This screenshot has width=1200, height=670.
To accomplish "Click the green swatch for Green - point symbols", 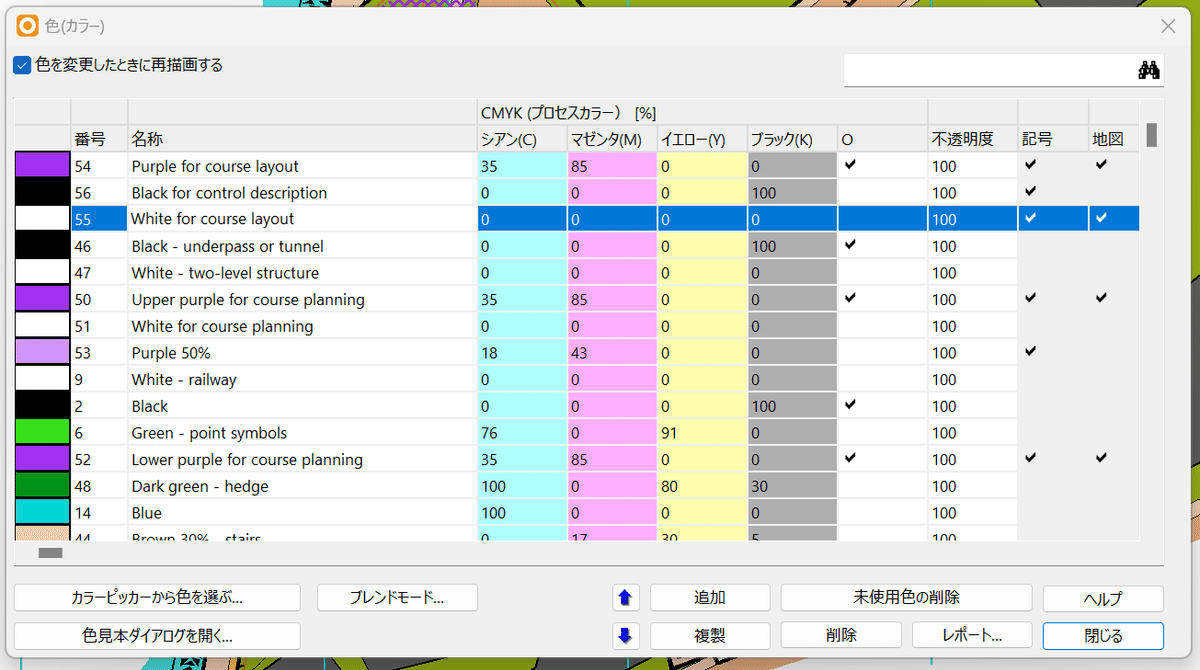I will [42, 432].
